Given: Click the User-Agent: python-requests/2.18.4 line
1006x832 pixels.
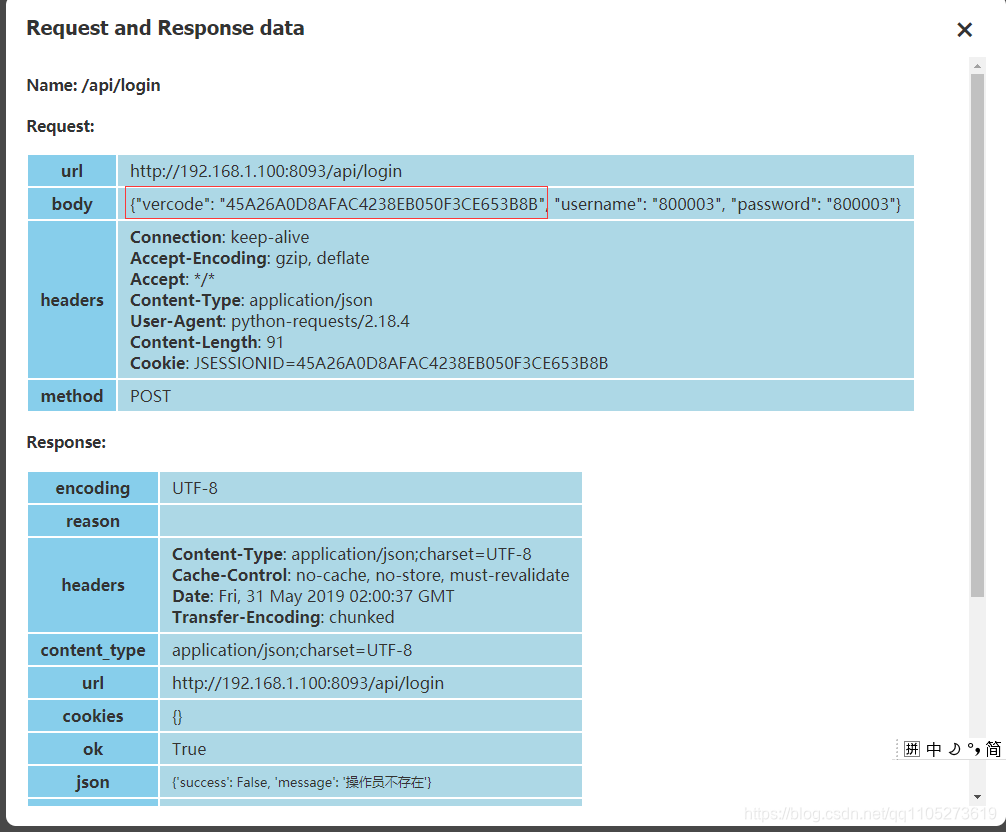Looking at the screenshot, I should (269, 321).
